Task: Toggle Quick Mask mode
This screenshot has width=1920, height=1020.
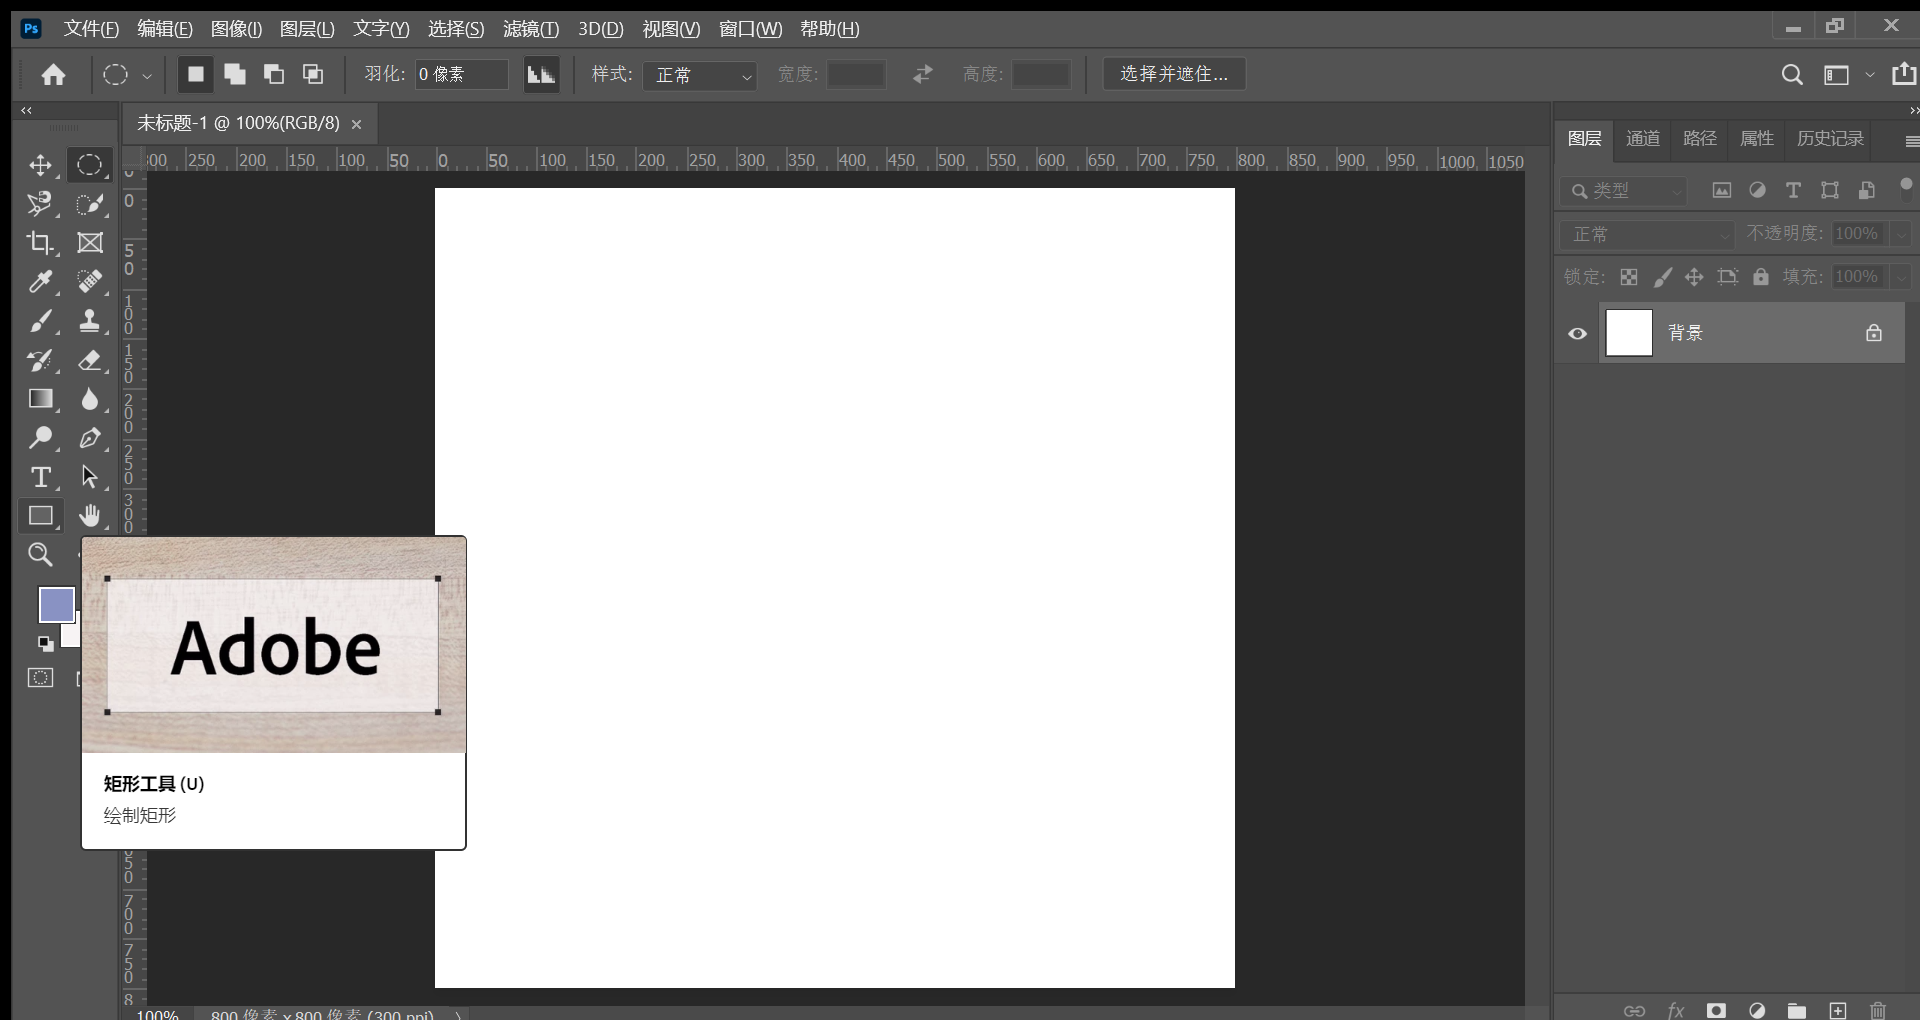Action: coord(40,678)
